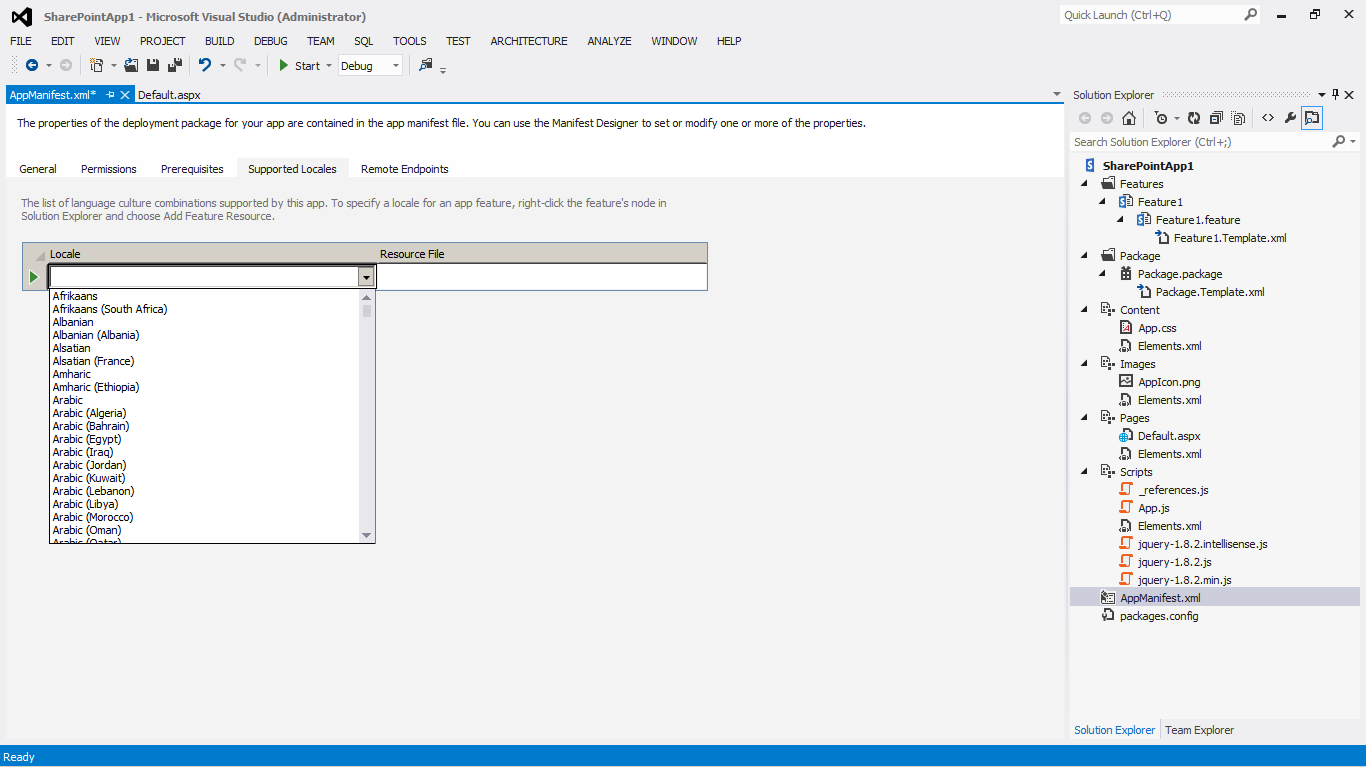Collapse the Features folder node
The height and width of the screenshot is (768, 1366).
tap(1085, 184)
